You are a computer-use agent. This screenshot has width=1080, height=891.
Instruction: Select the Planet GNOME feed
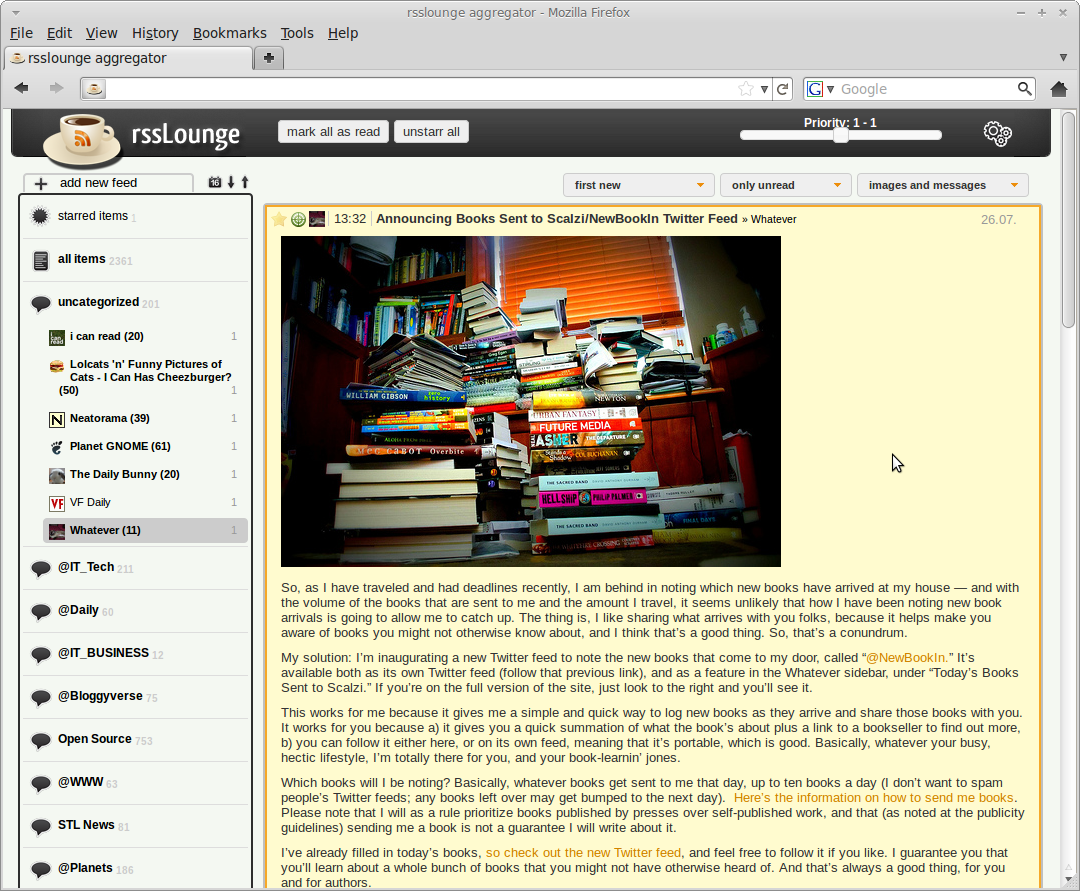coord(120,446)
